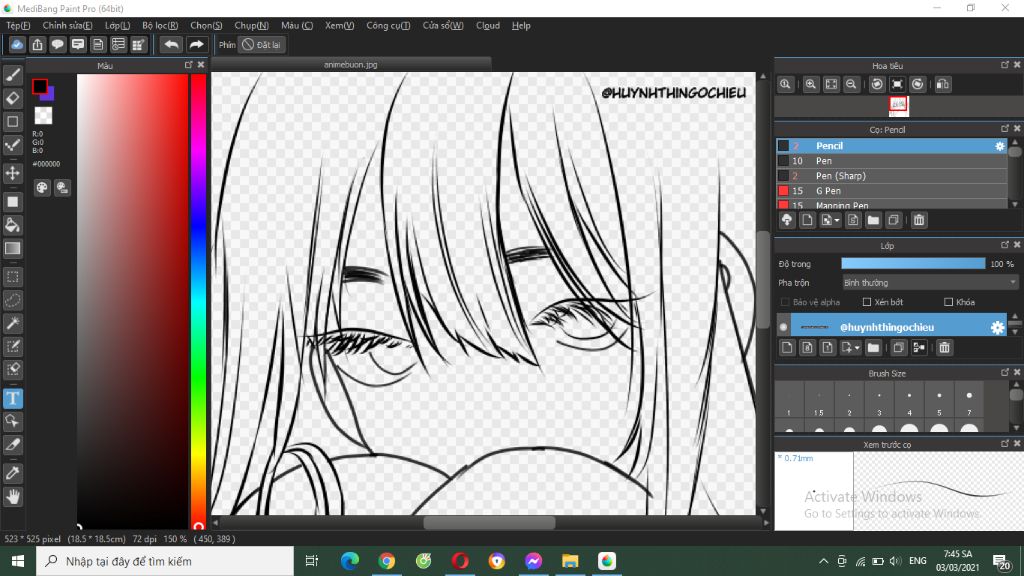Select the Gradient tool
This screenshot has width=1024, height=576.
pyautogui.click(x=12, y=248)
